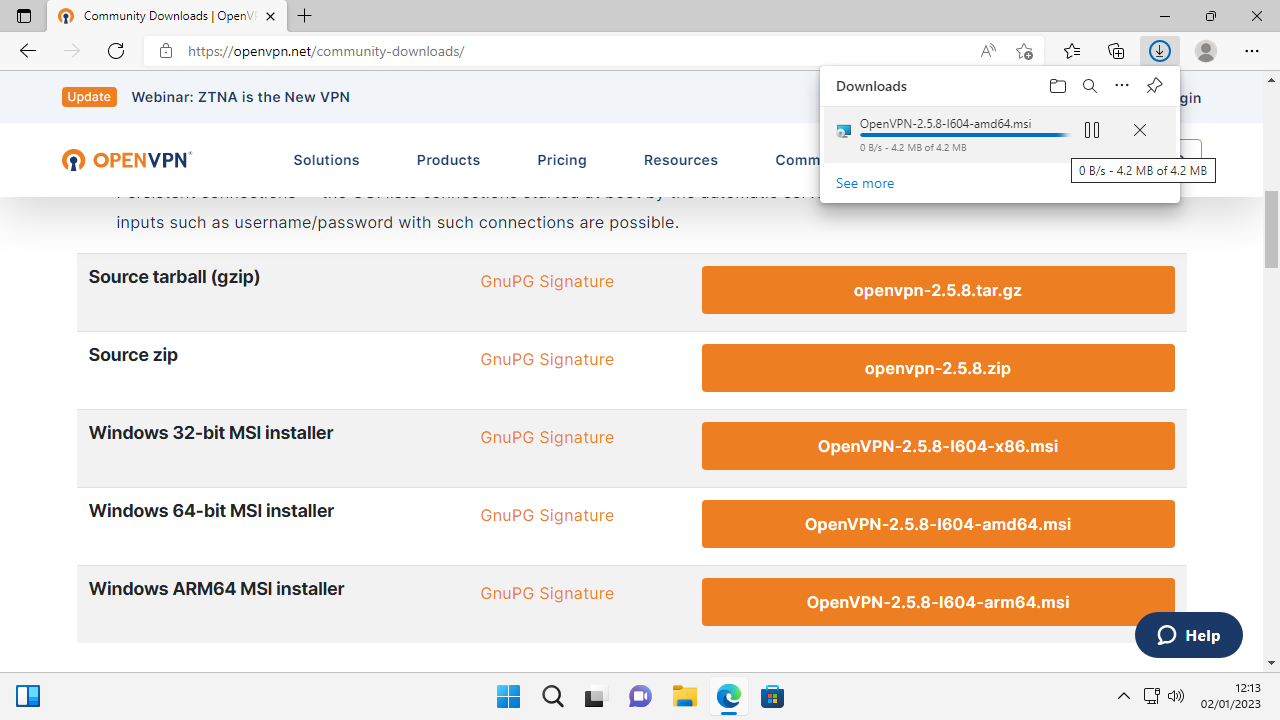Open the Favorites list icon
This screenshot has width=1280, height=720.
click(1072, 51)
